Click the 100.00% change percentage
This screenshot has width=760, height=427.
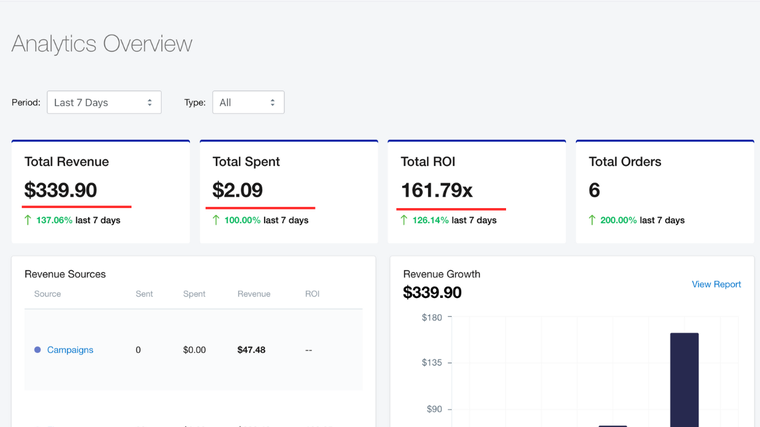242,220
